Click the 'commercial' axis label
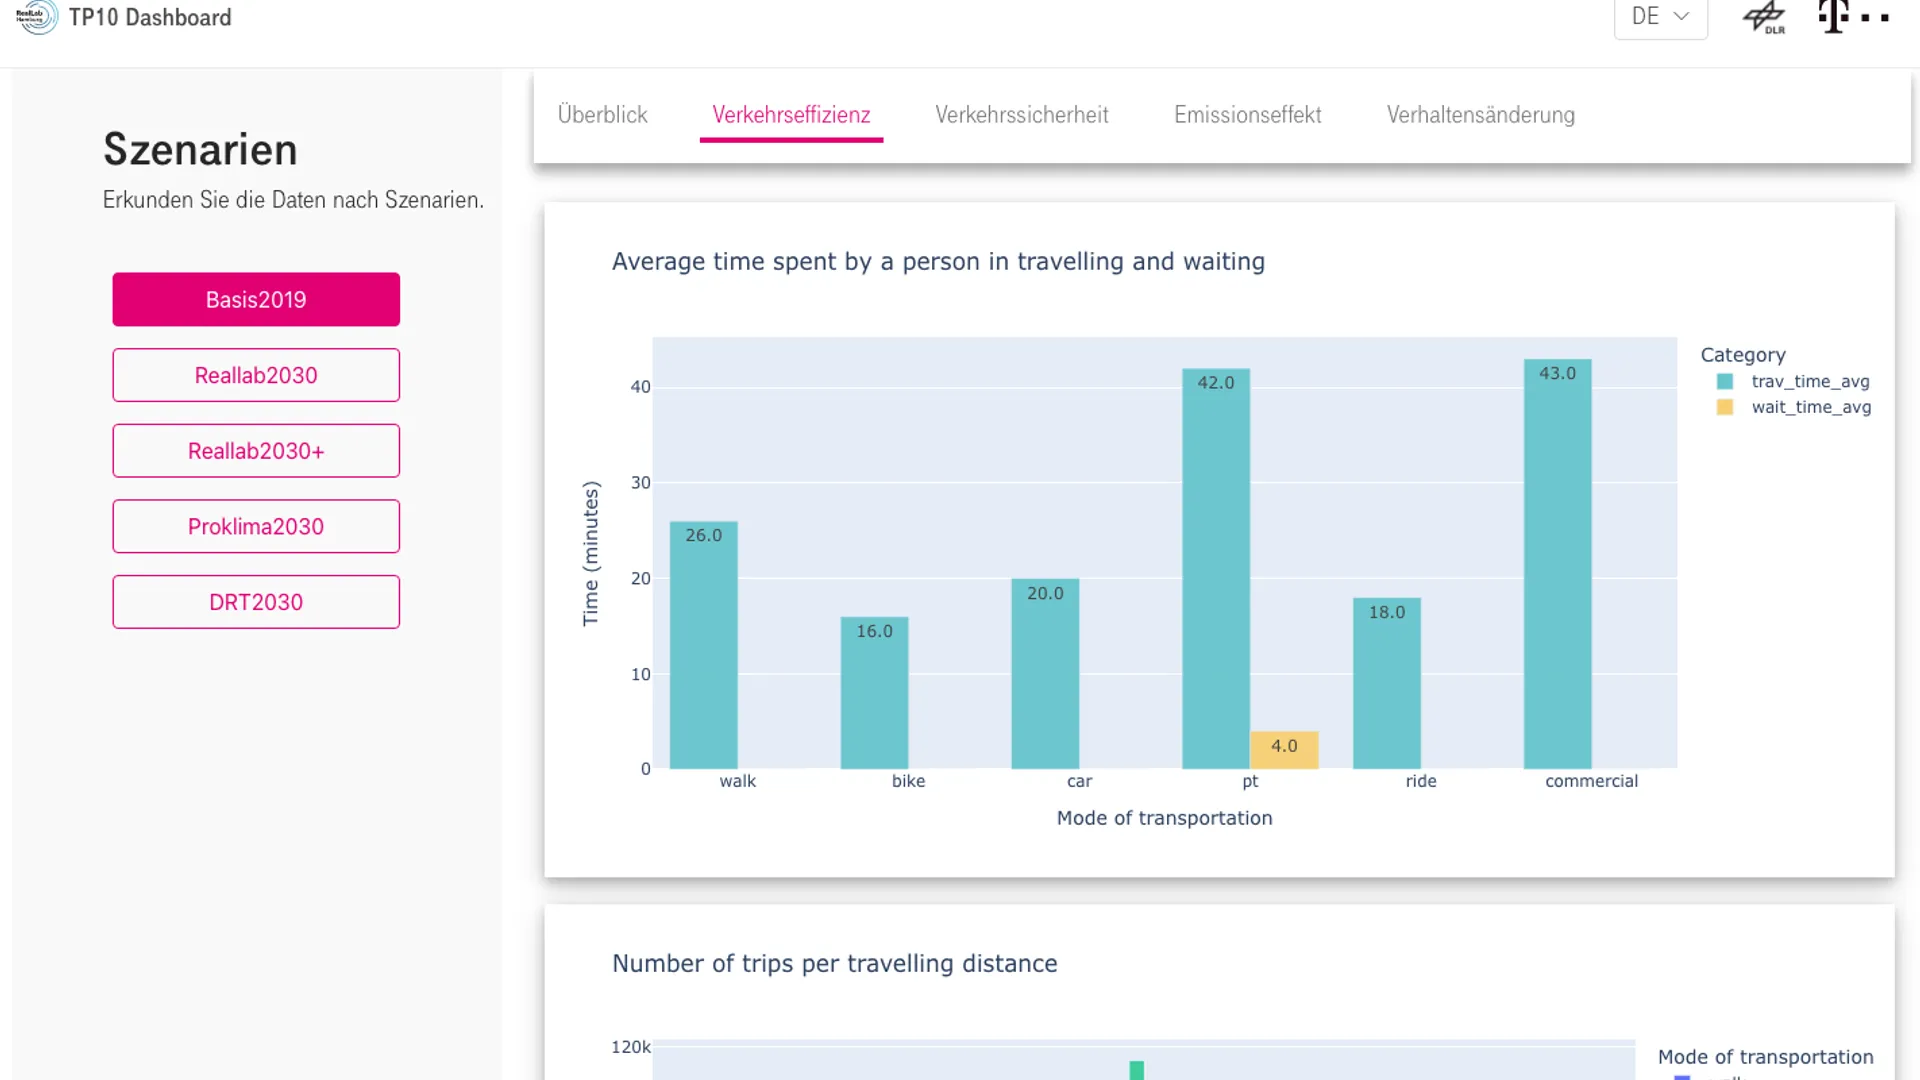Viewport: 1920px width, 1080px height. 1591,781
